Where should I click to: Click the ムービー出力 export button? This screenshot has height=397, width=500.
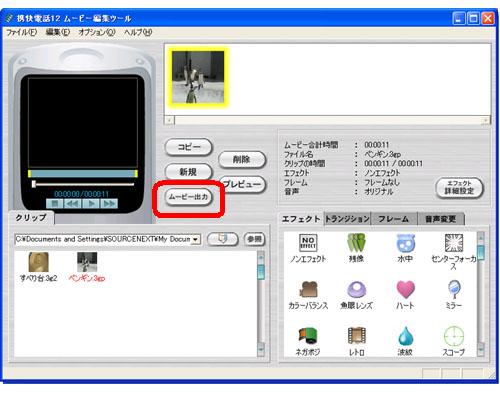point(188,197)
